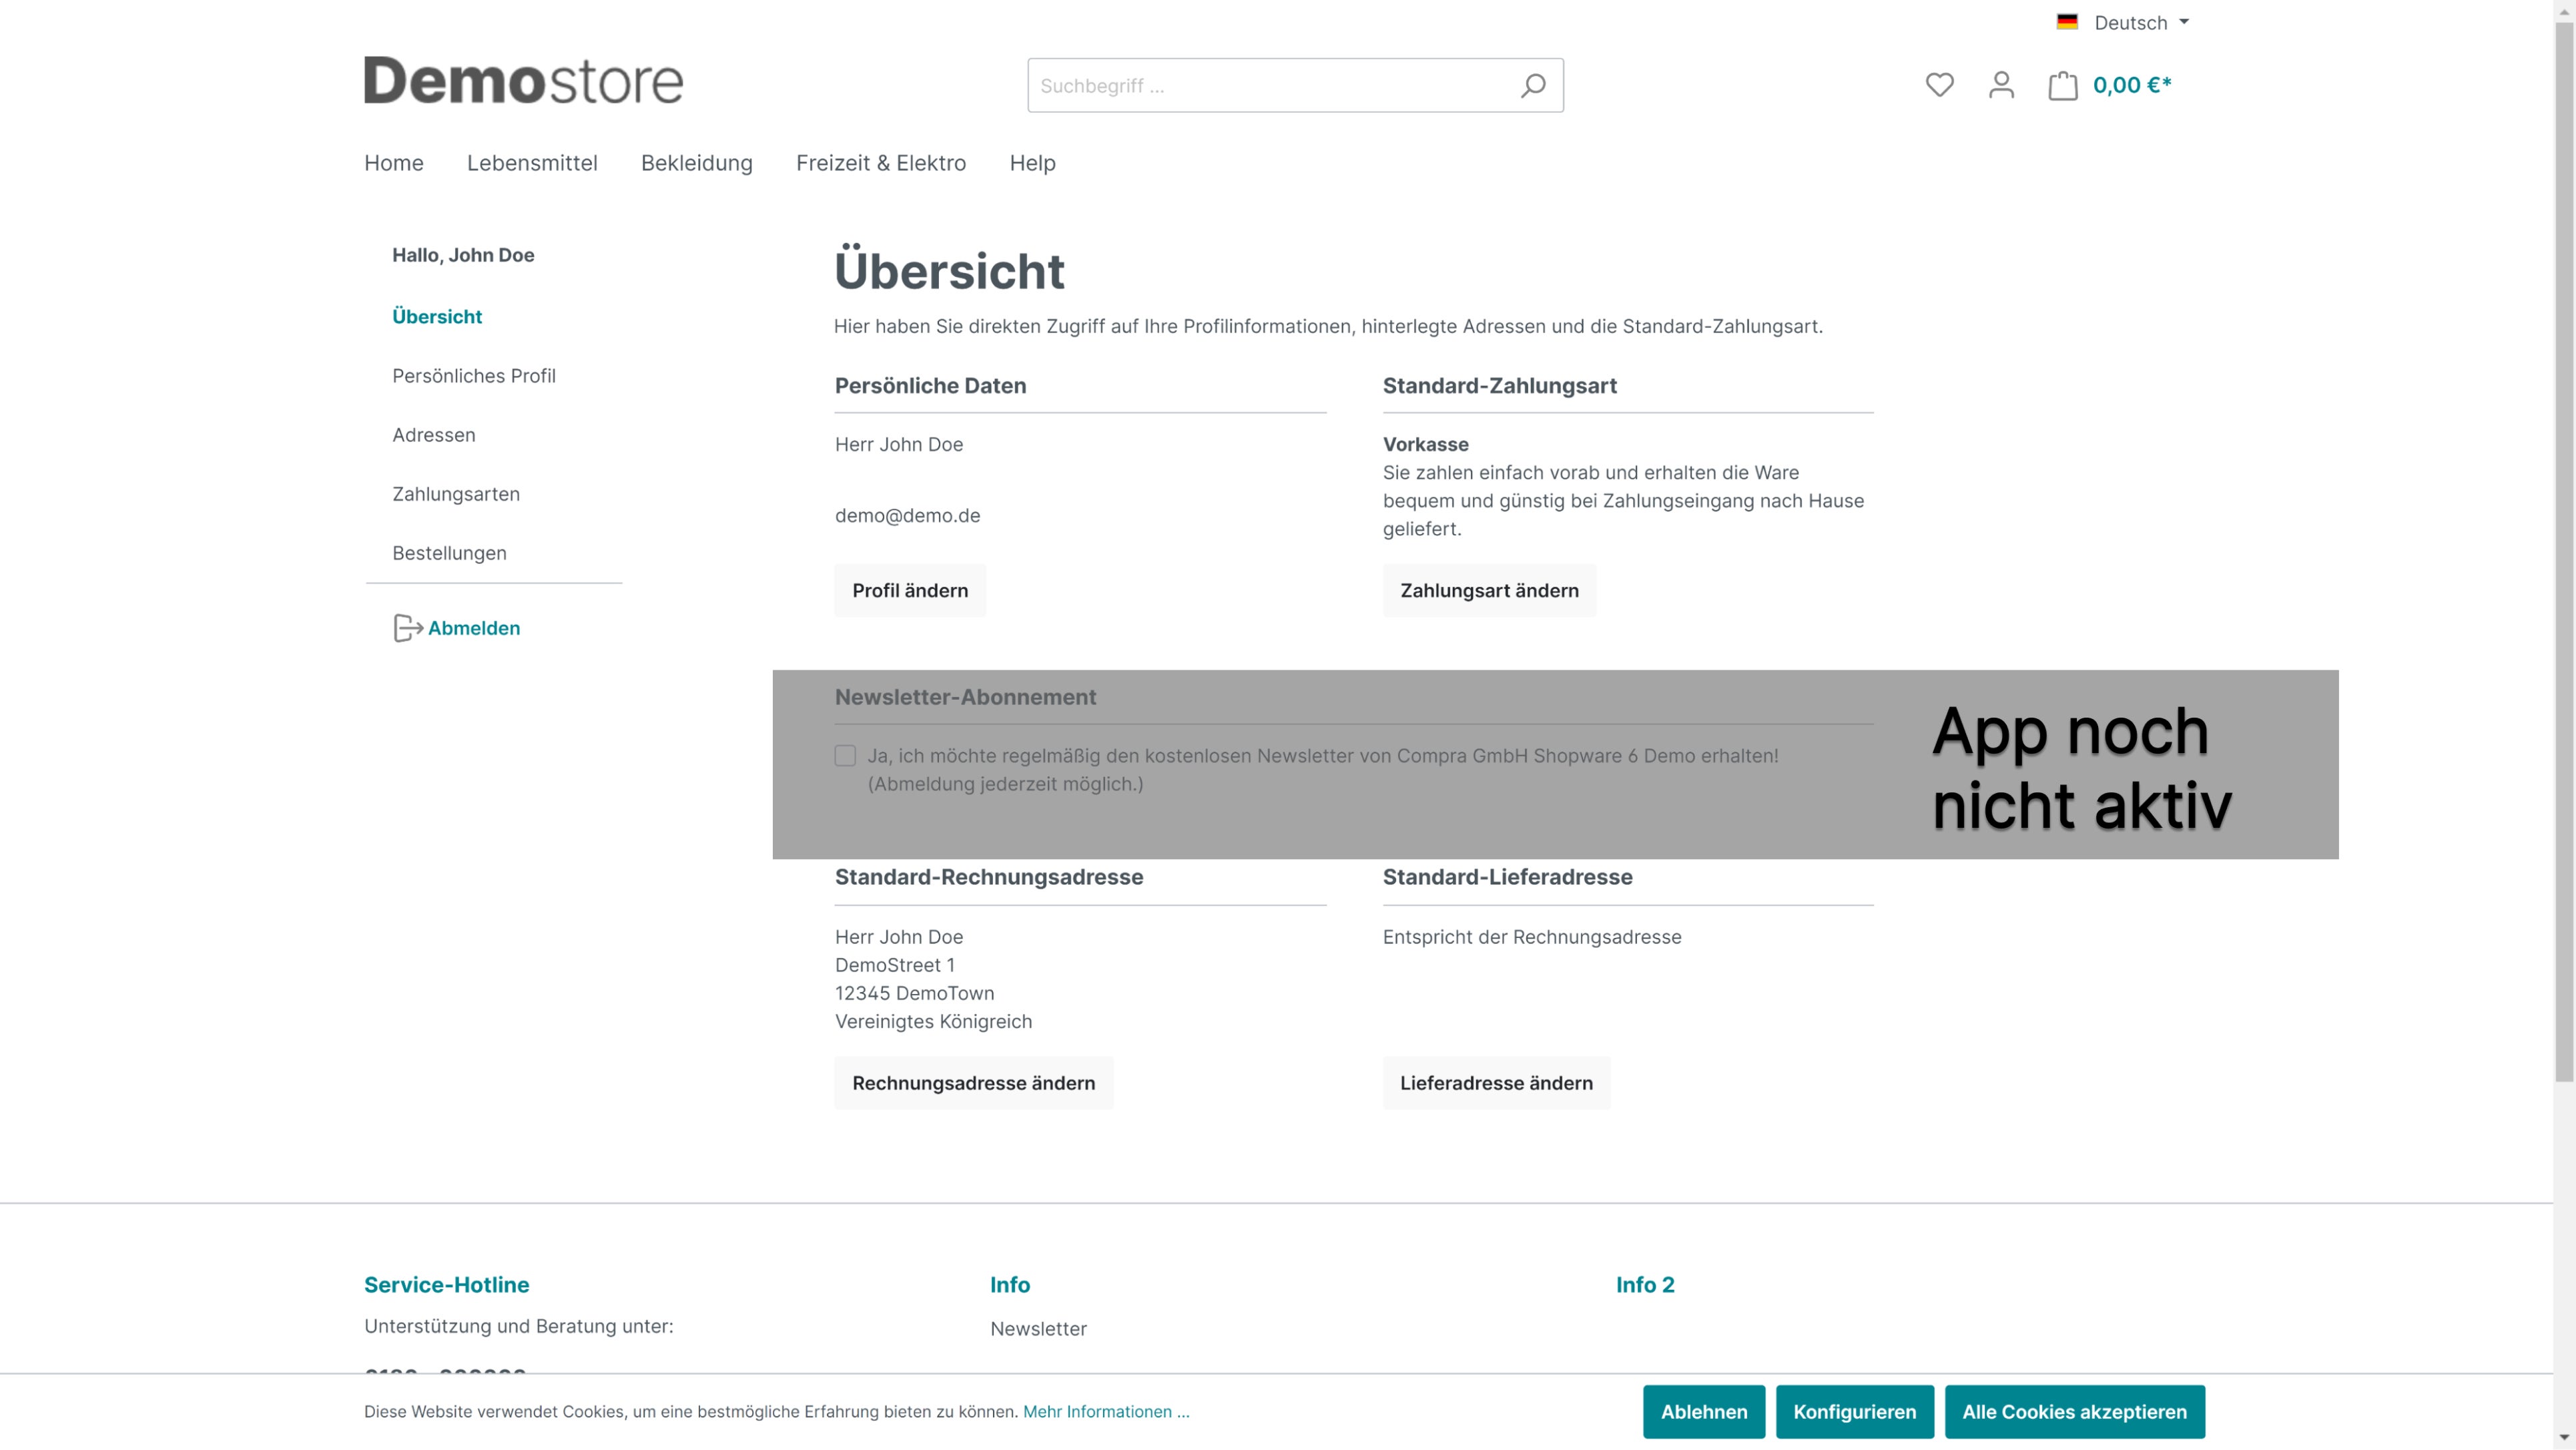Click Lieferadresse ändern button
The image size is (2576, 1450).
[x=1496, y=1083]
